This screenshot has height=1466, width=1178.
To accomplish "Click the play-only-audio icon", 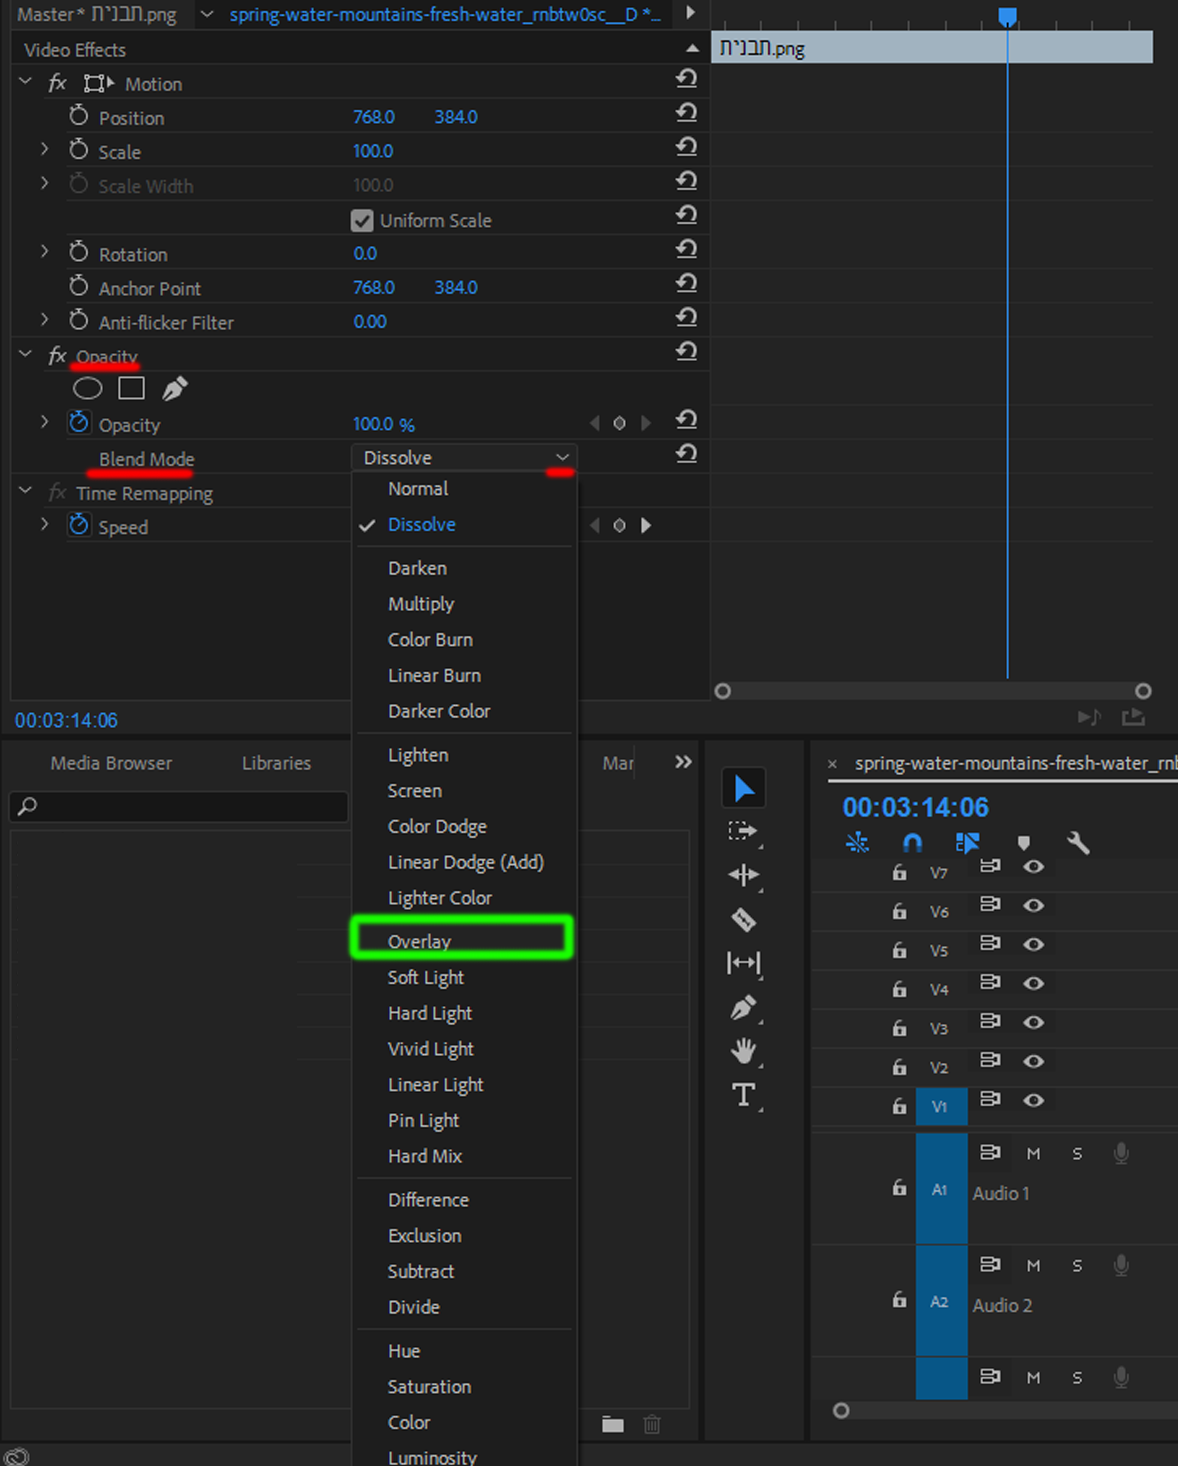I will 1089,717.
